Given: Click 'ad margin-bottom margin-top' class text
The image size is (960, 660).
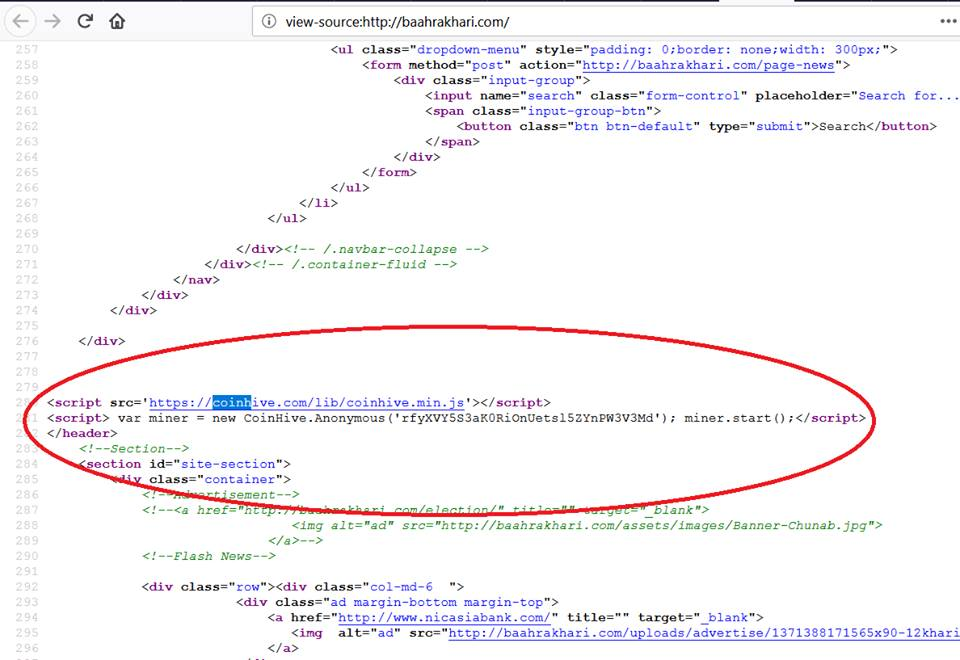Looking at the screenshot, I should [437, 602].
